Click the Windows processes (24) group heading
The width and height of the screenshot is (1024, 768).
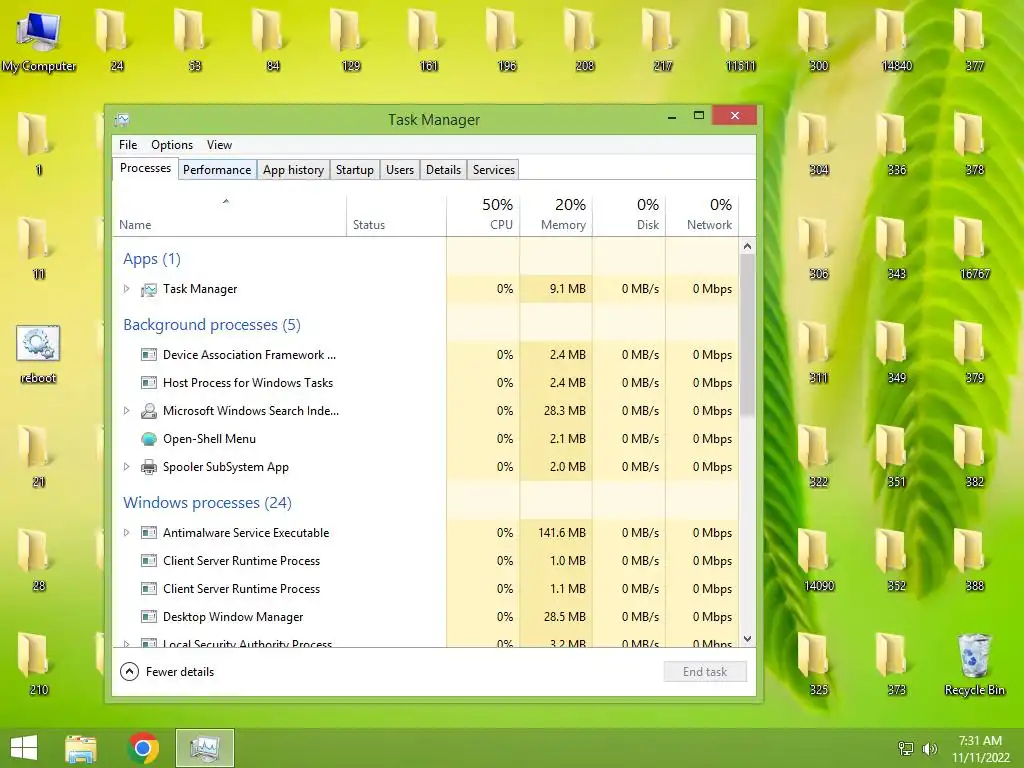click(207, 503)
